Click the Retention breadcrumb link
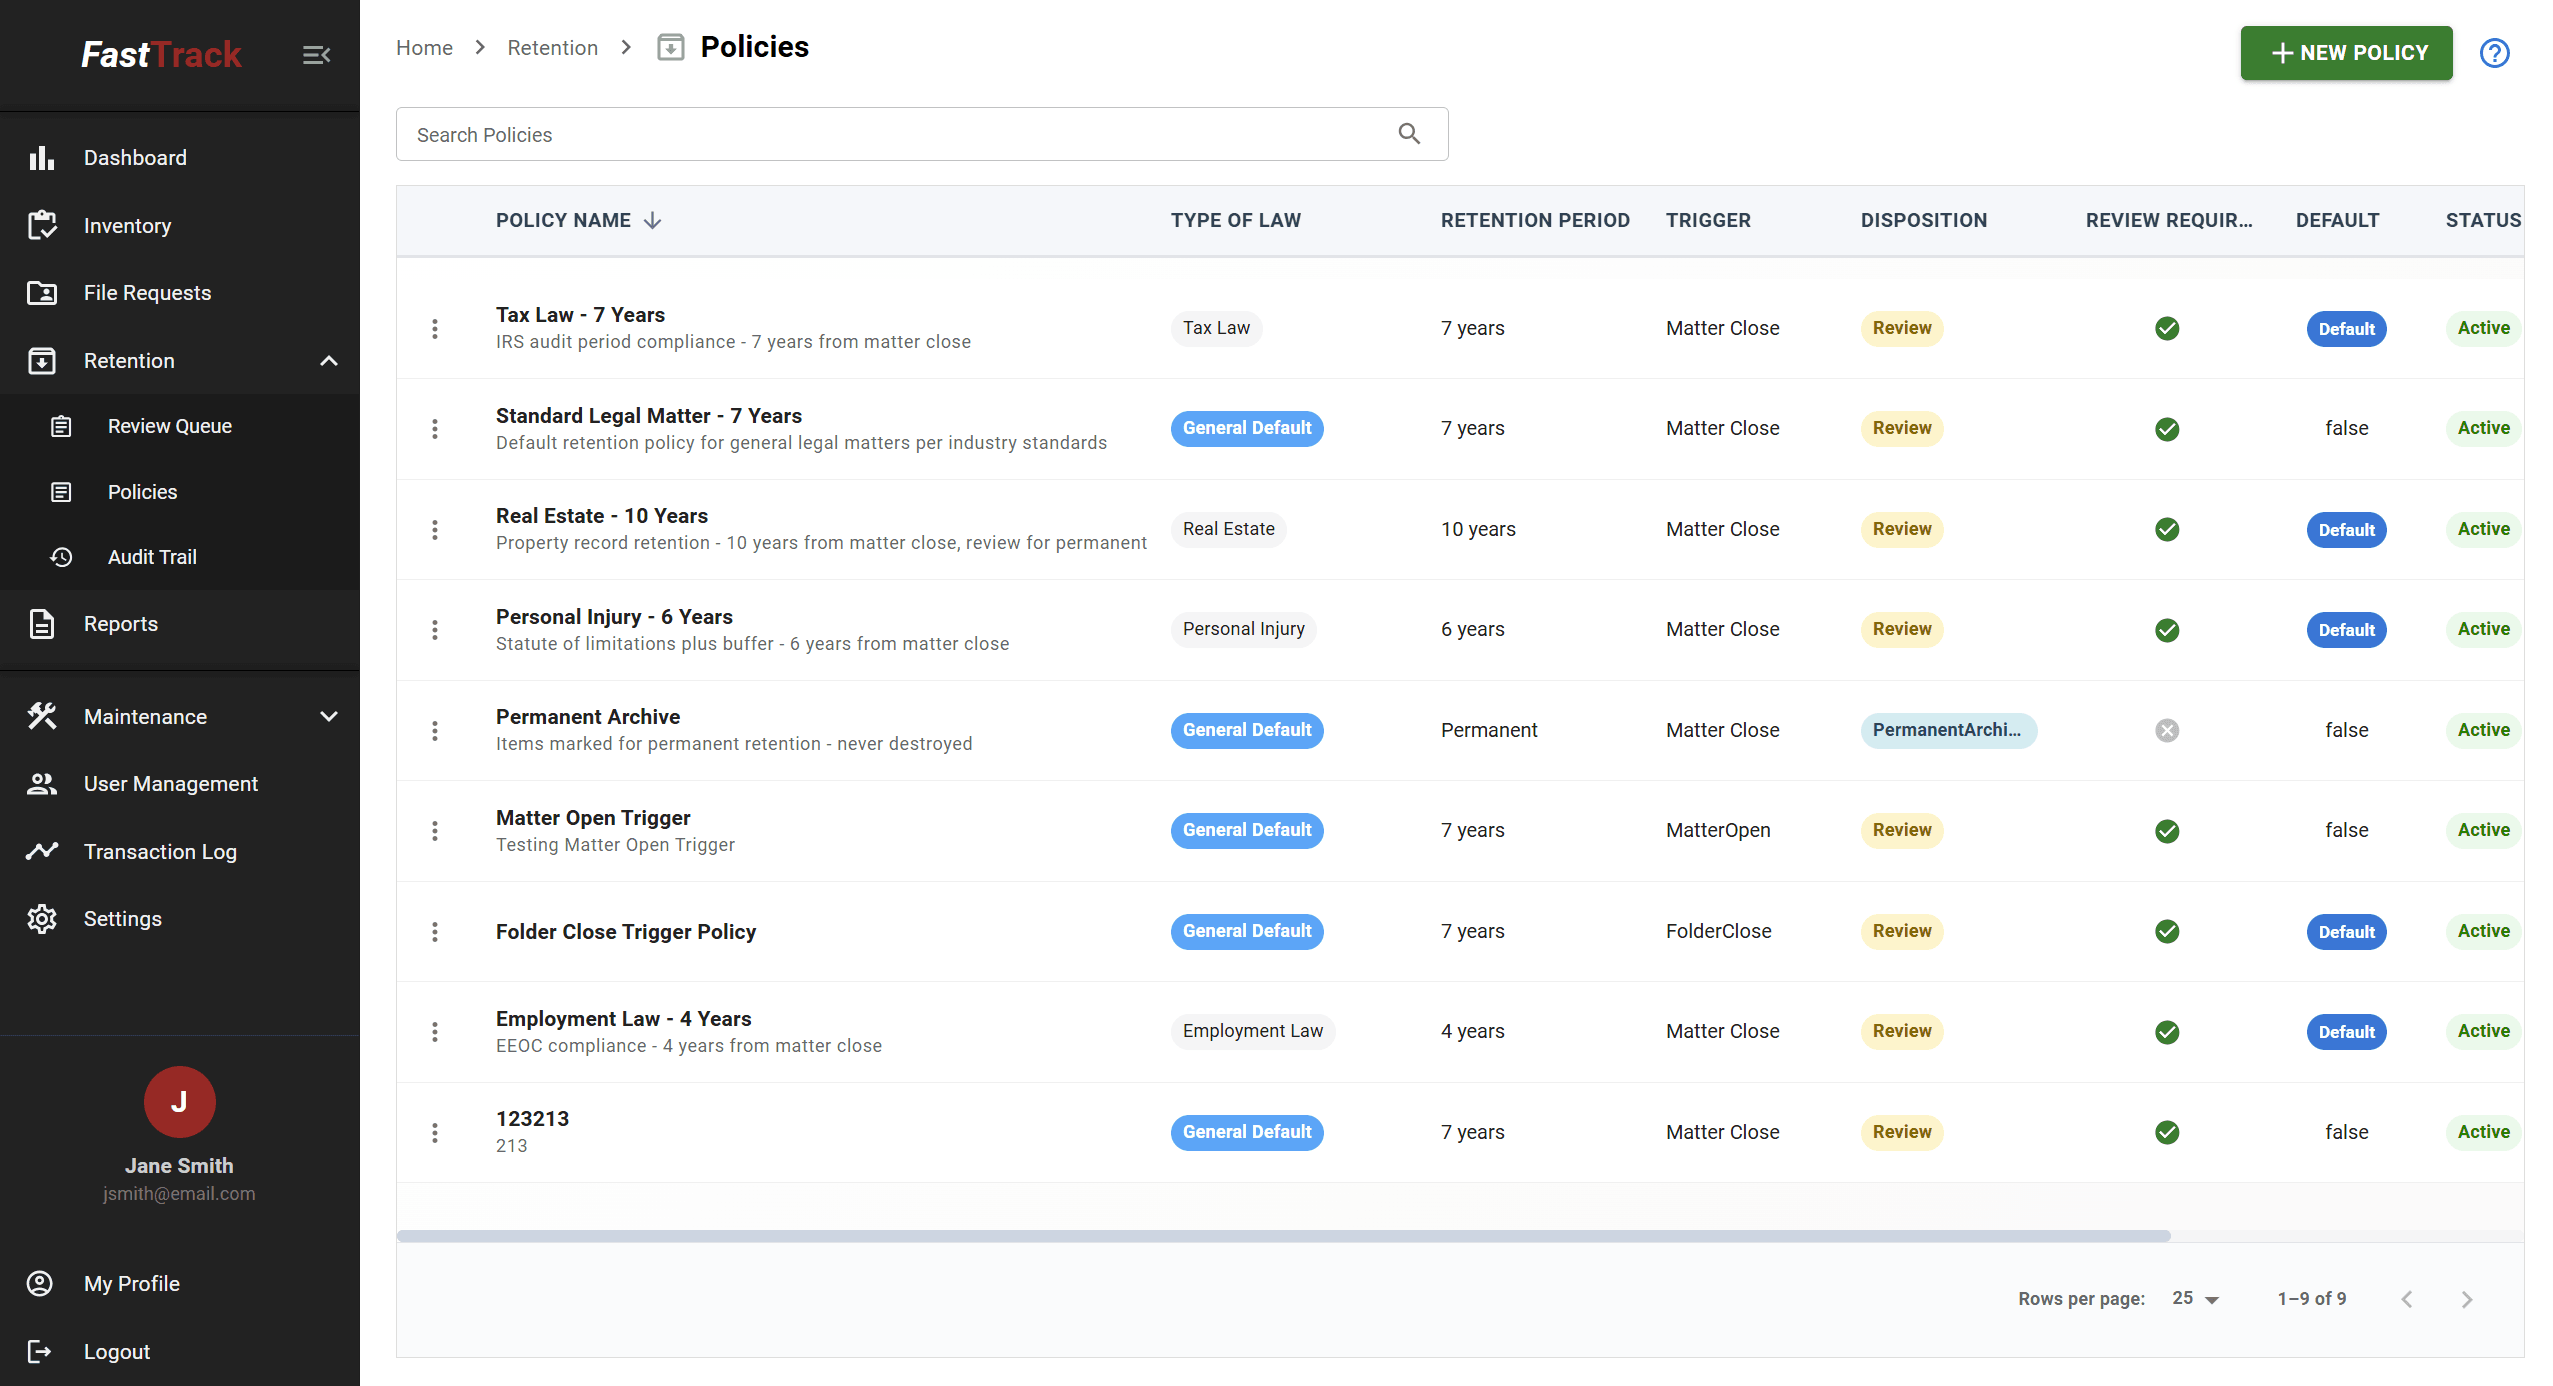The height and width of the screenshot is (1386, 2553). pos(552,48)
